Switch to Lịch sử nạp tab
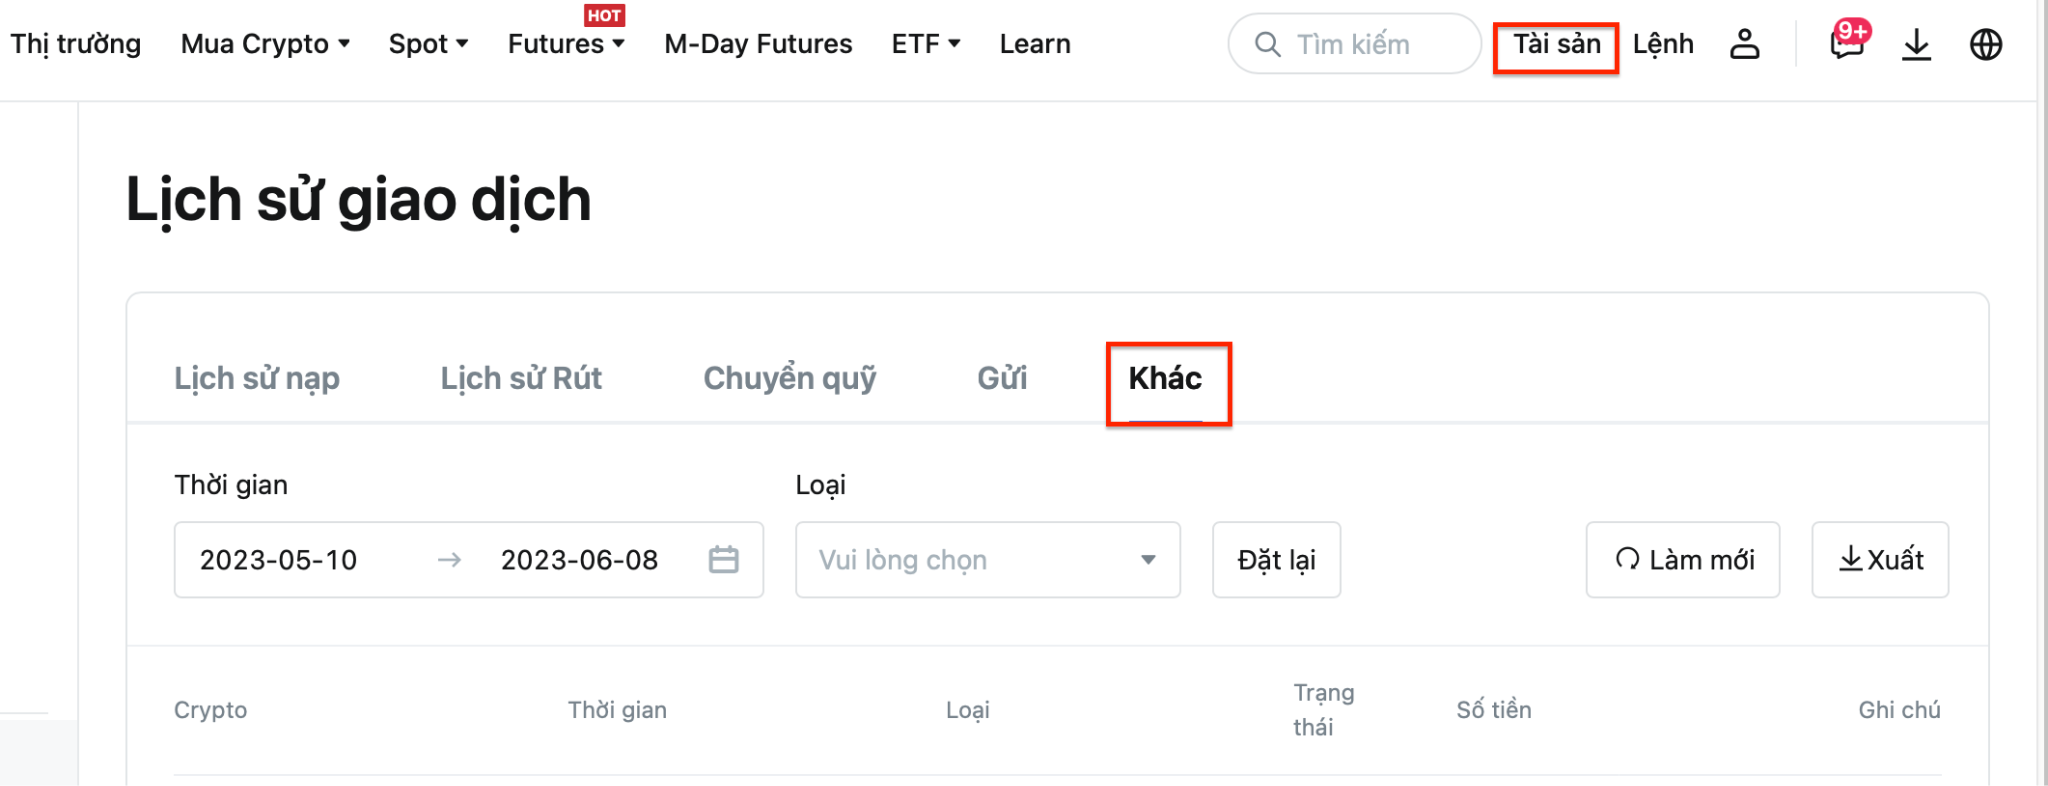The image size is (2048, 786). tap(257, 378)
